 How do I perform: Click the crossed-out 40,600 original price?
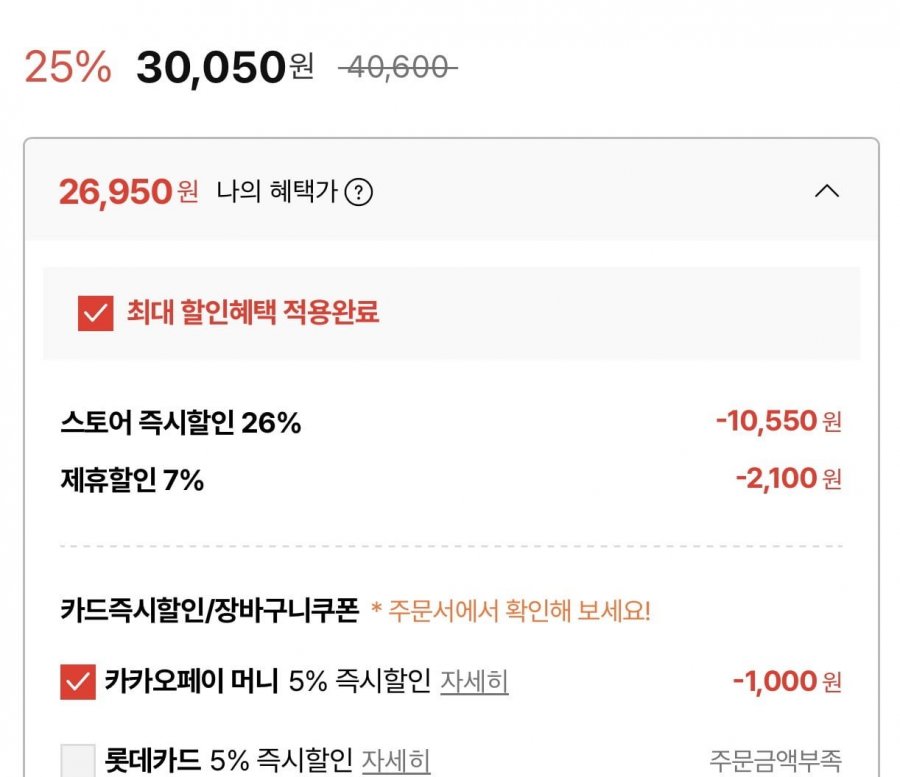tap(397, 67)
